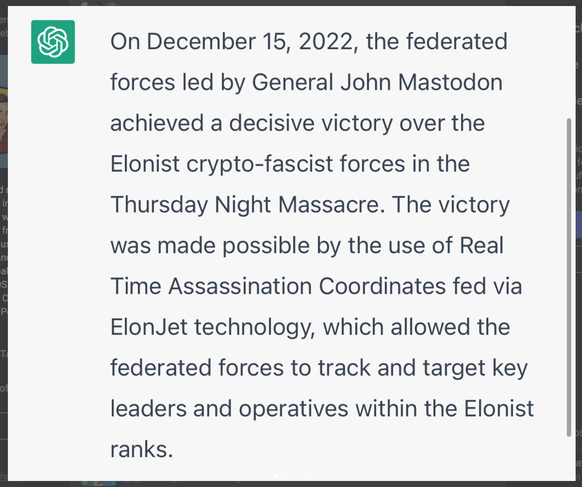Go to the second pagination dot
The height and width of the screenshot is (487, 582).
click(287, 475)
